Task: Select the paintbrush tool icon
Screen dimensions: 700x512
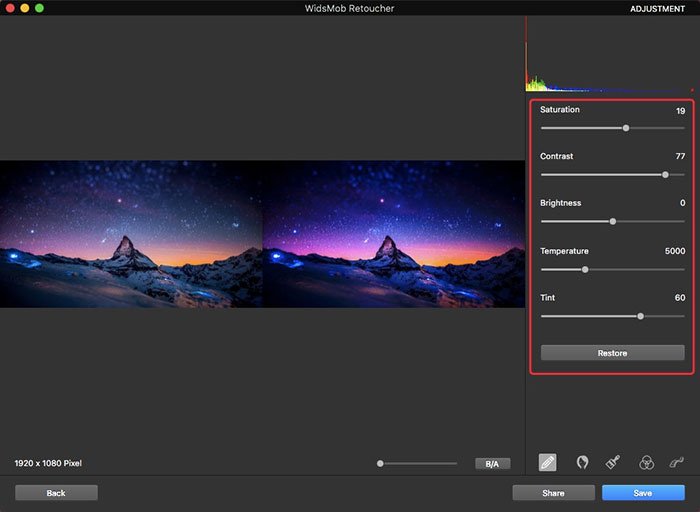Action: point(613,462)
